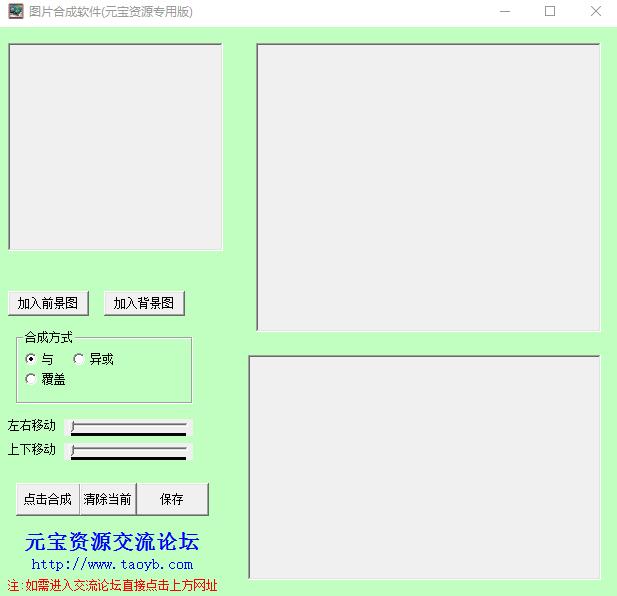
Task: Choose the 异或 radio option
Action: (x=80, y=359)
